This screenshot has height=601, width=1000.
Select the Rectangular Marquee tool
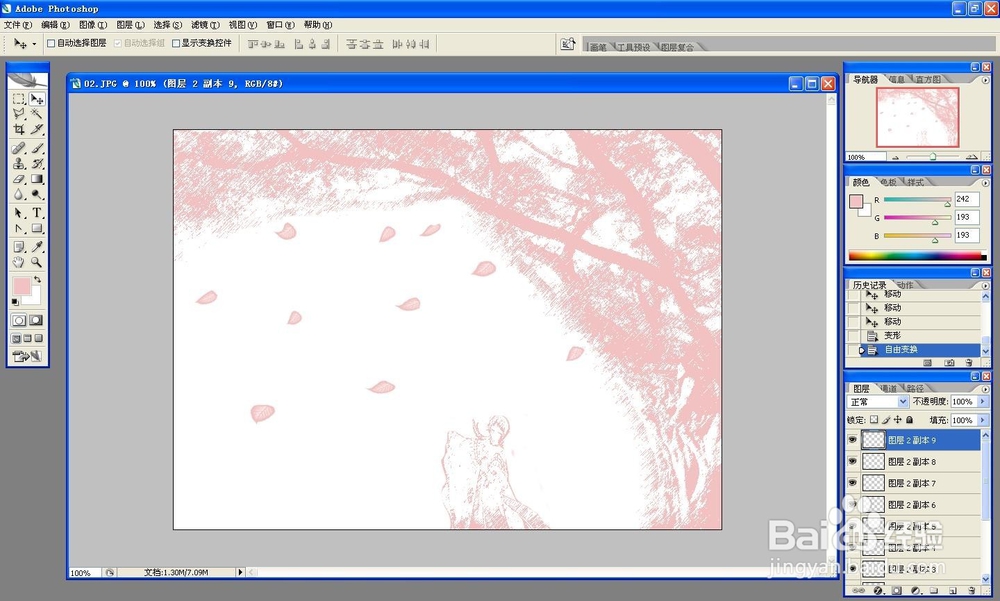(19, 99)
